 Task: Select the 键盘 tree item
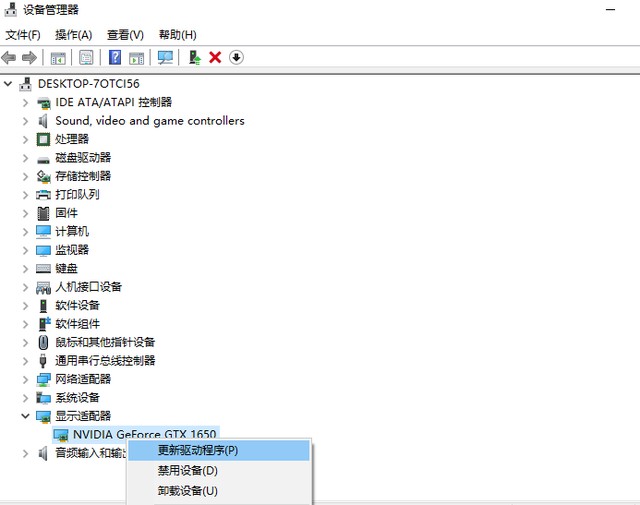[x=66, y=268]
